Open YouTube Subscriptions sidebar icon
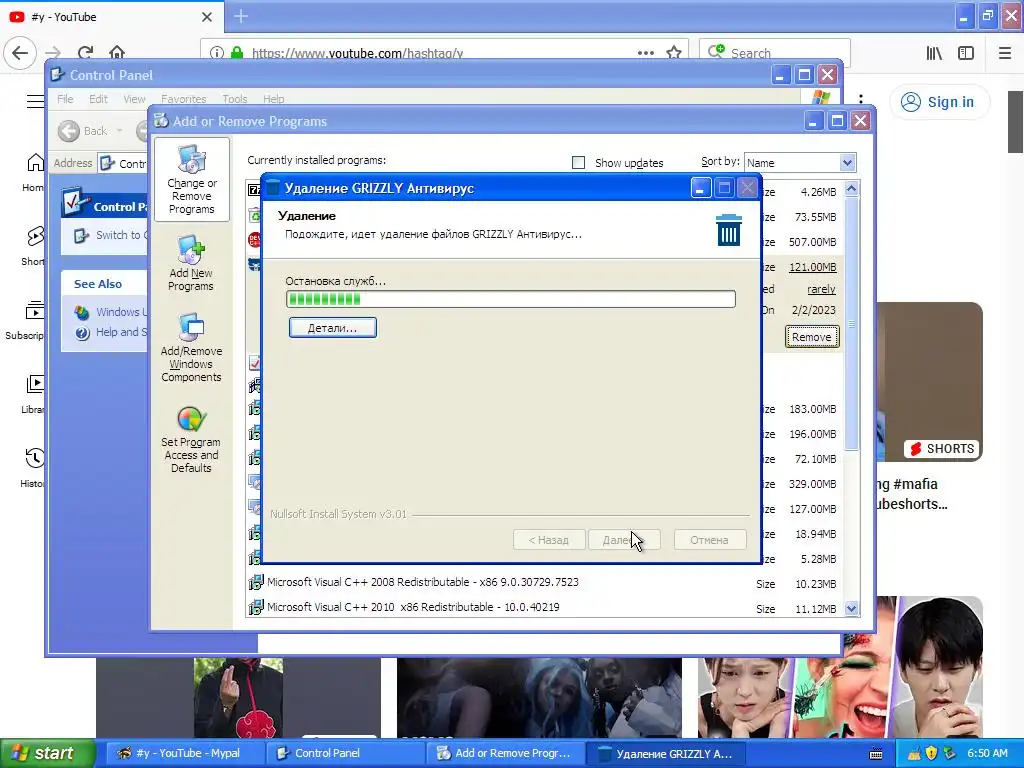 35,310
